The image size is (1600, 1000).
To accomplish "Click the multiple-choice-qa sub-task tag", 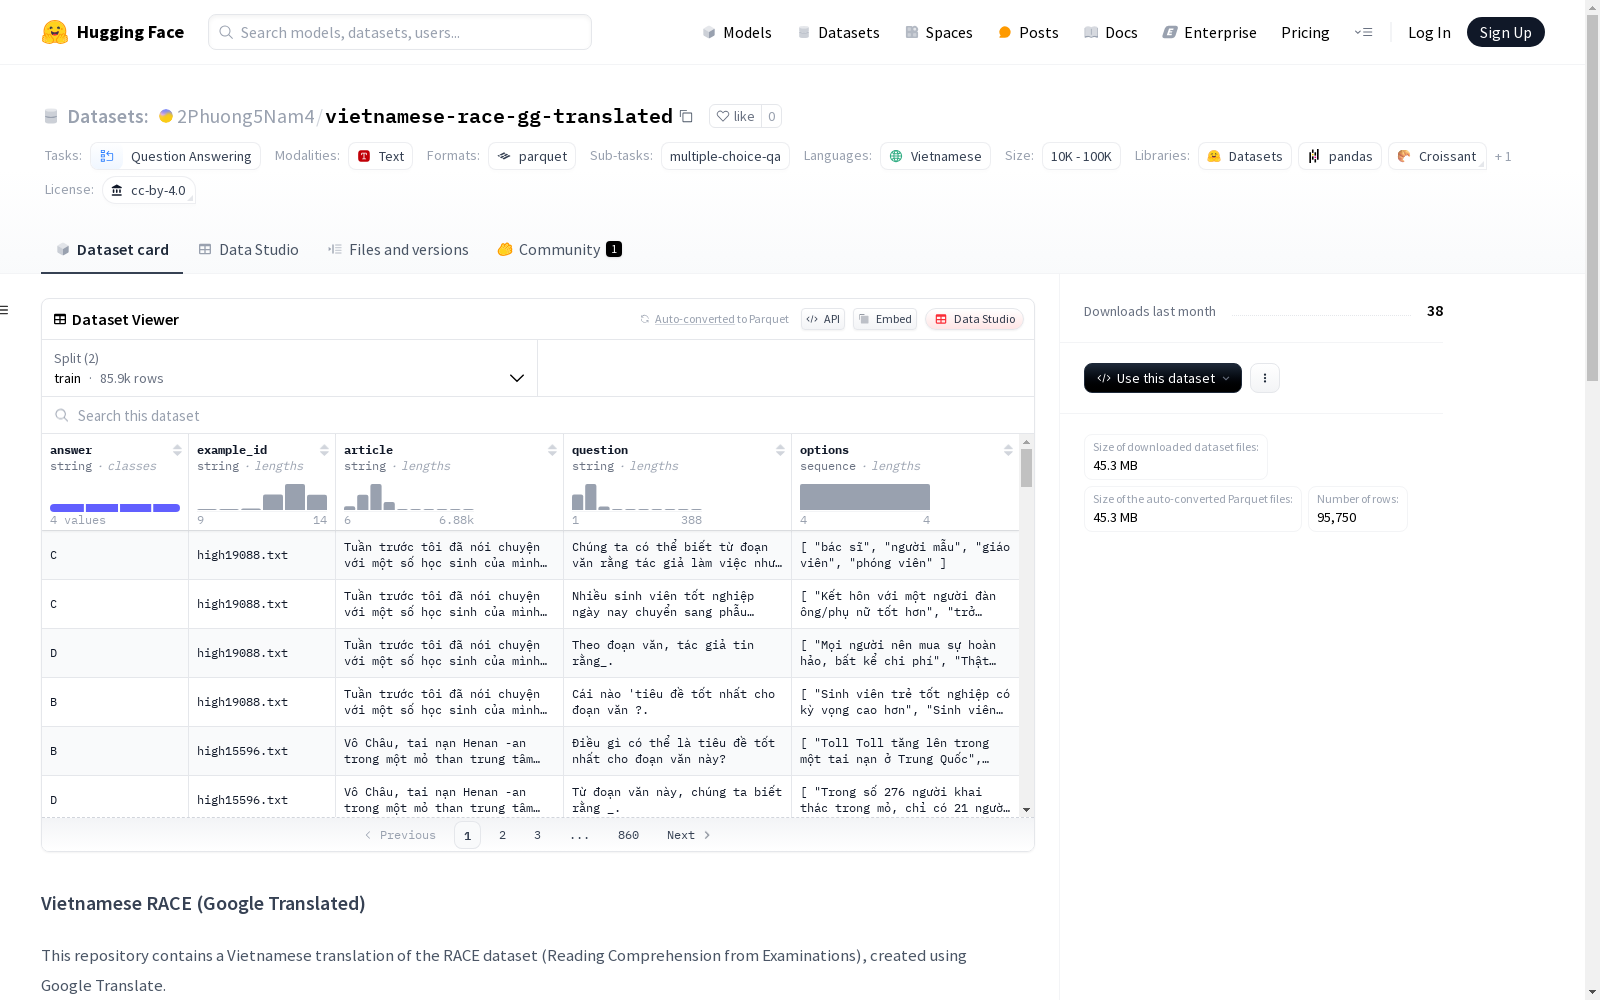I will 725,156.
